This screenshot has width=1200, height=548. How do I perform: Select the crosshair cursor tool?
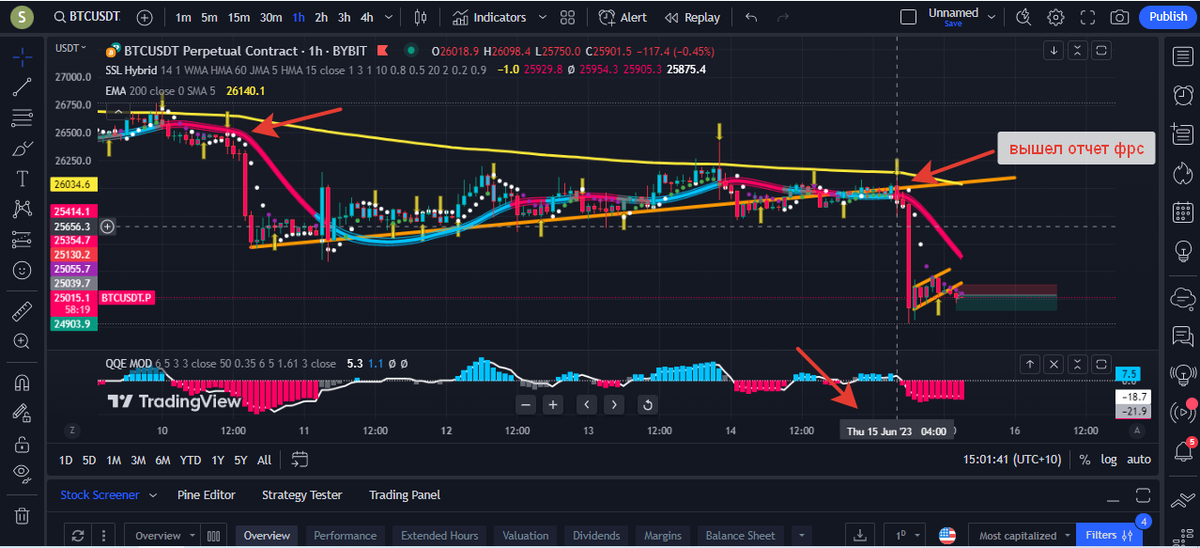(22, 57)
